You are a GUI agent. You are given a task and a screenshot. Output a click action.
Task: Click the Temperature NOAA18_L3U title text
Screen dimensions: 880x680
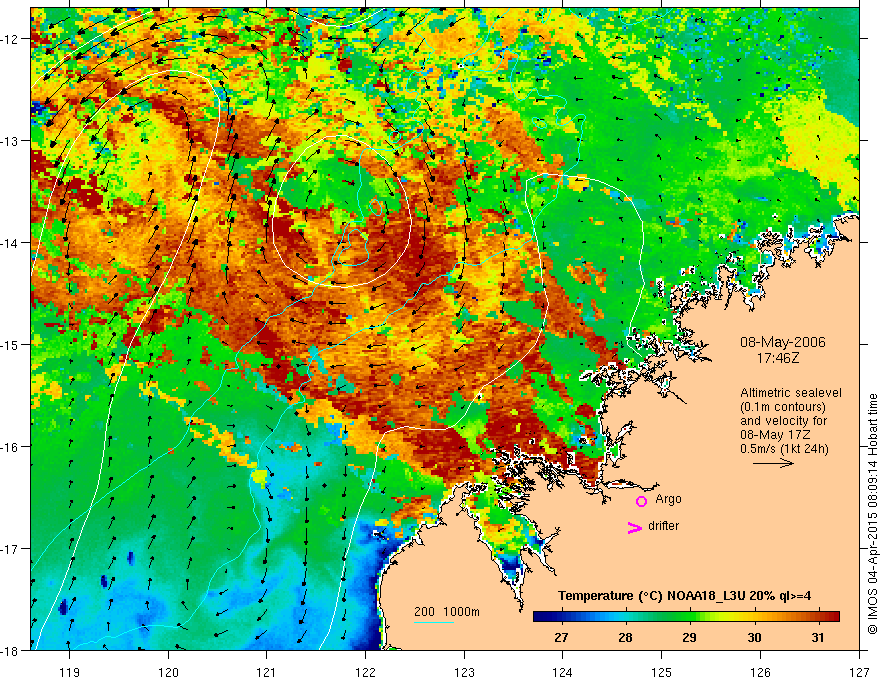click(x=684, y=596)
